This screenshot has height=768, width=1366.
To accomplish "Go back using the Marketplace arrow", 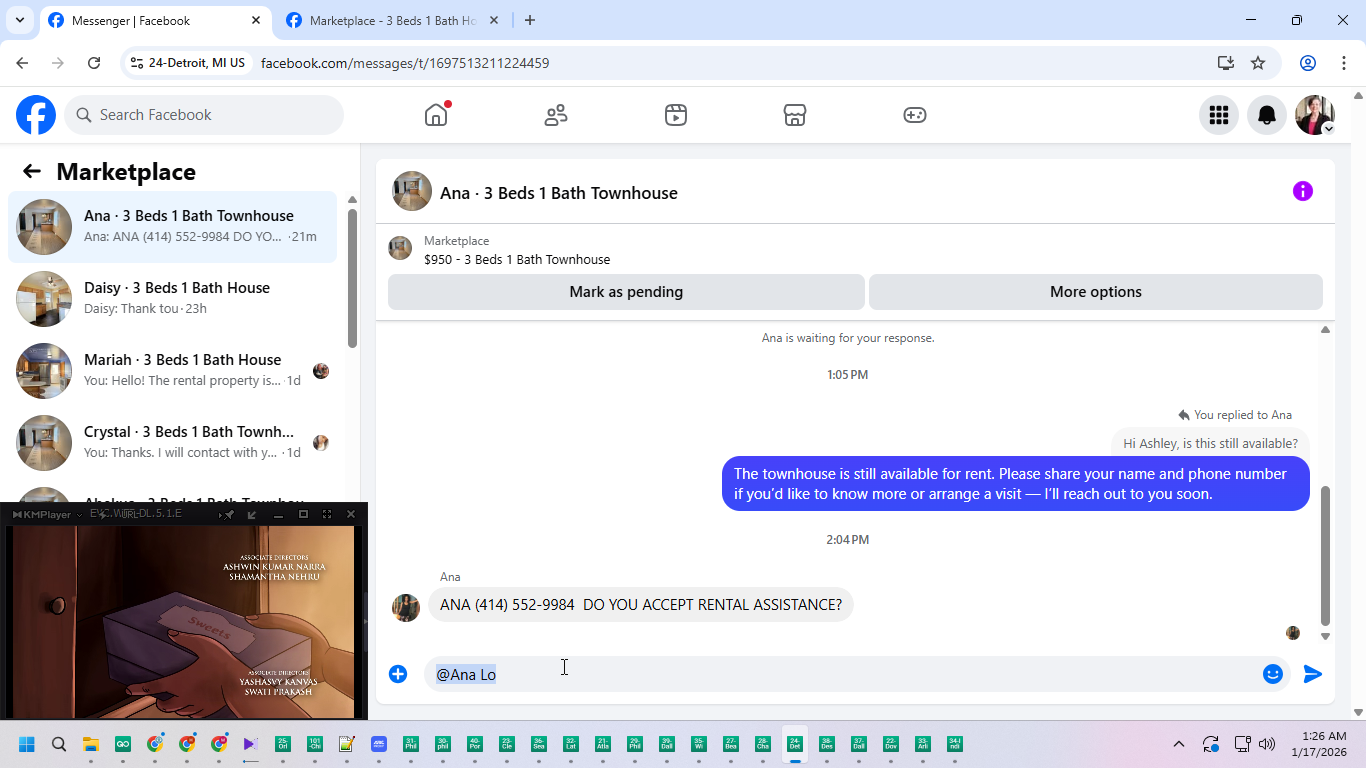I will [x=32, y=171].
